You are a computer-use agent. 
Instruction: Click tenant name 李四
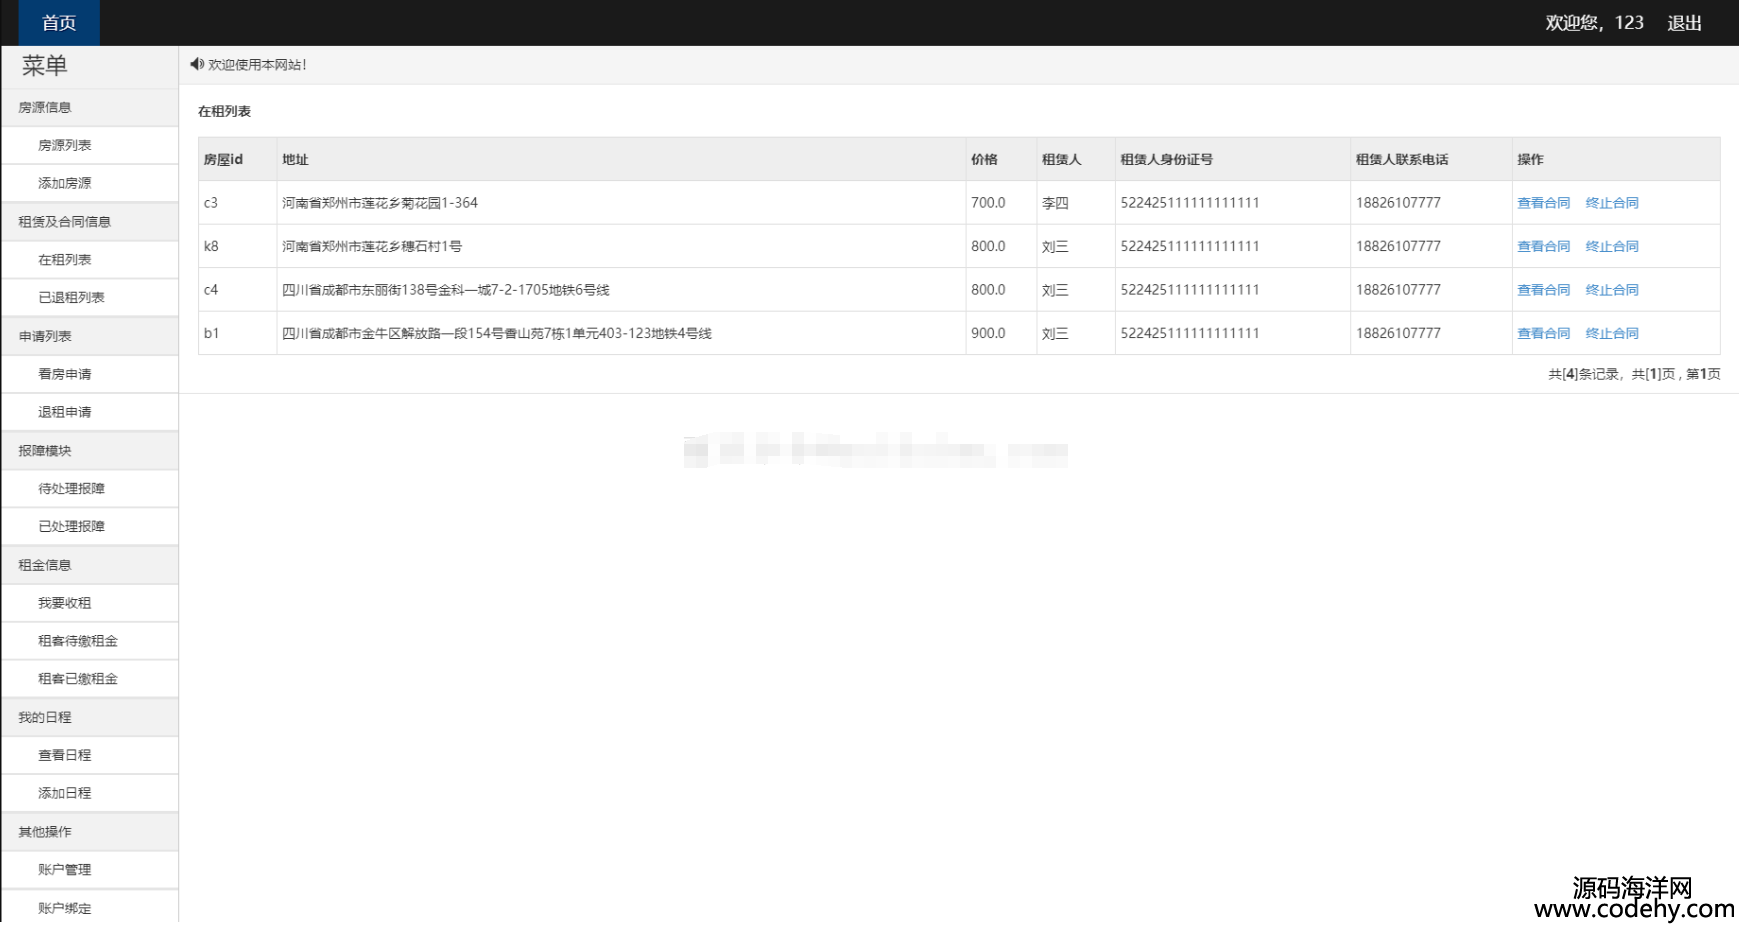pyautogui.click(x=1055, y=203)
